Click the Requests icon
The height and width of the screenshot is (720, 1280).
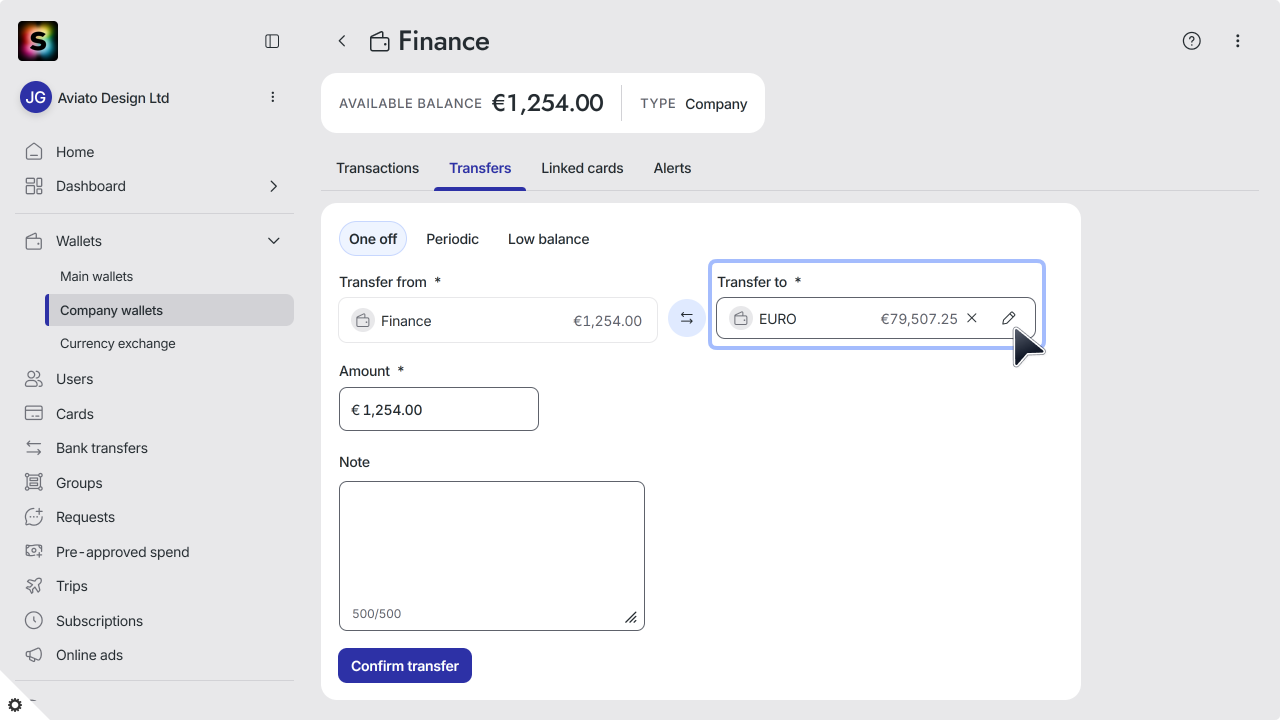pyautogui.click(x=34, y=517)
